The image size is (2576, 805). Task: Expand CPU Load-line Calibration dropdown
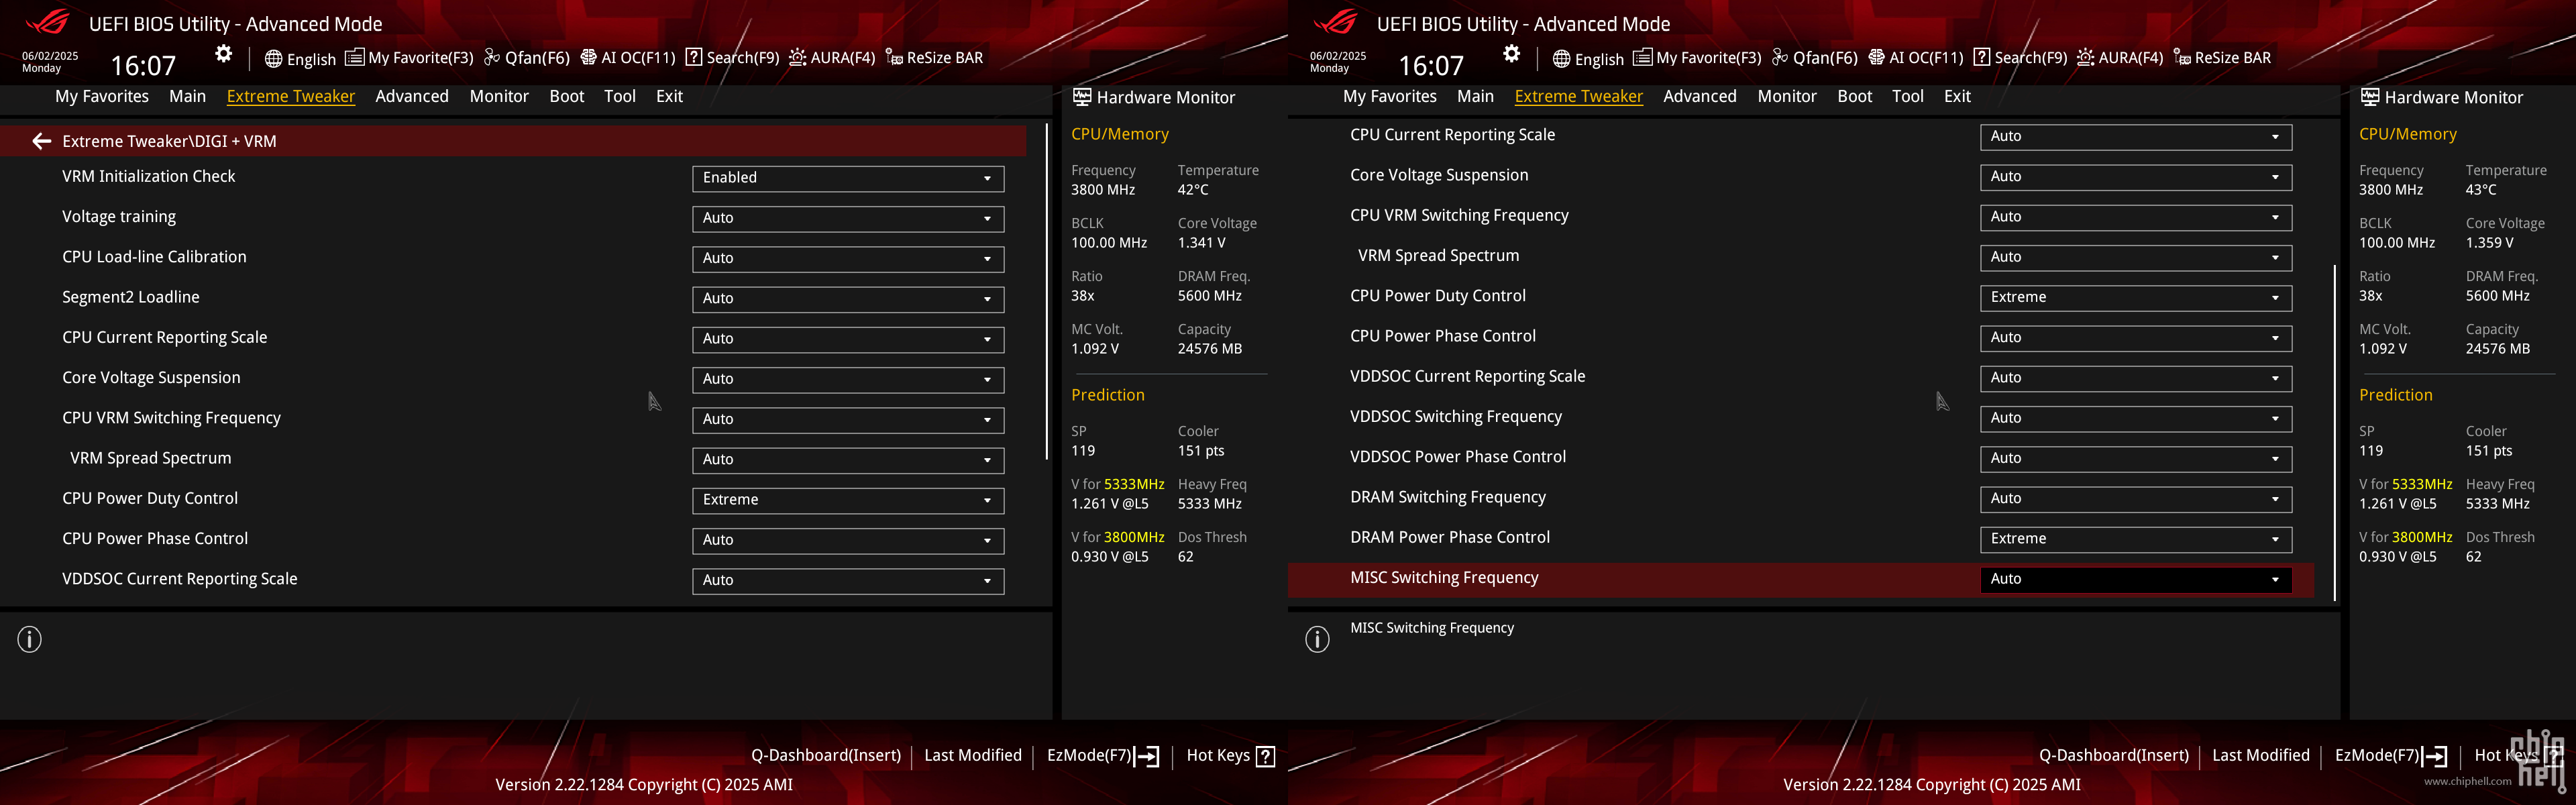pyautogui.click(x=848, y=258)
